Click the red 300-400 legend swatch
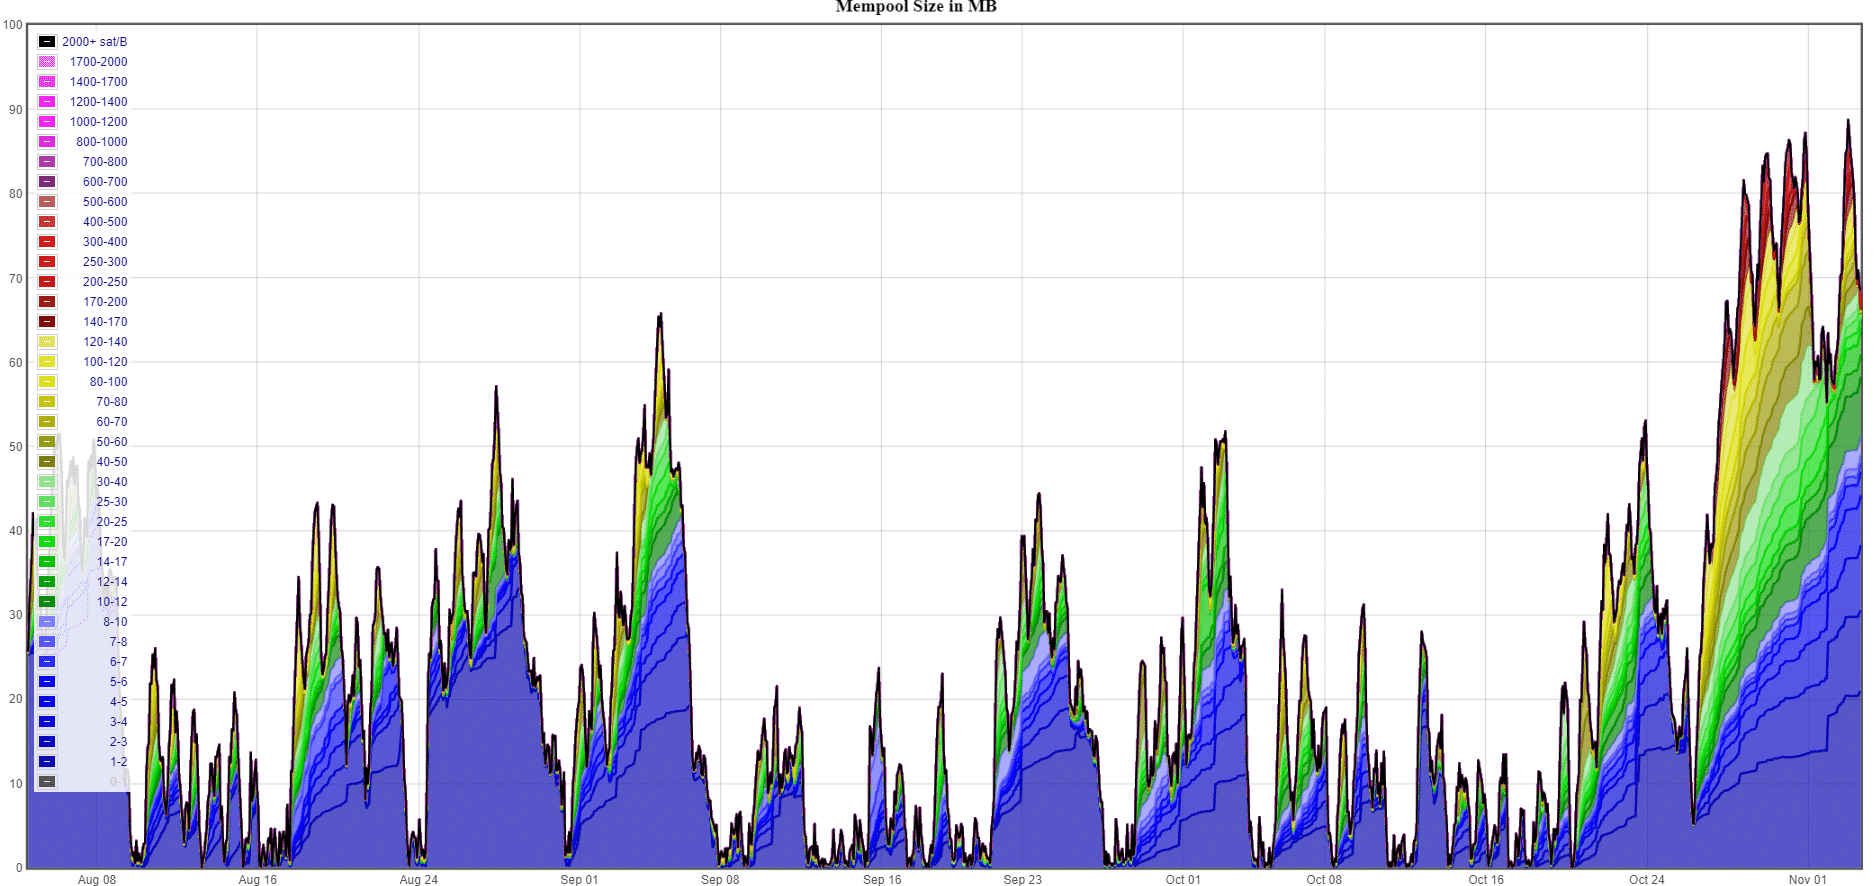This screenshot has width=1876, height=886. [47, 242]
